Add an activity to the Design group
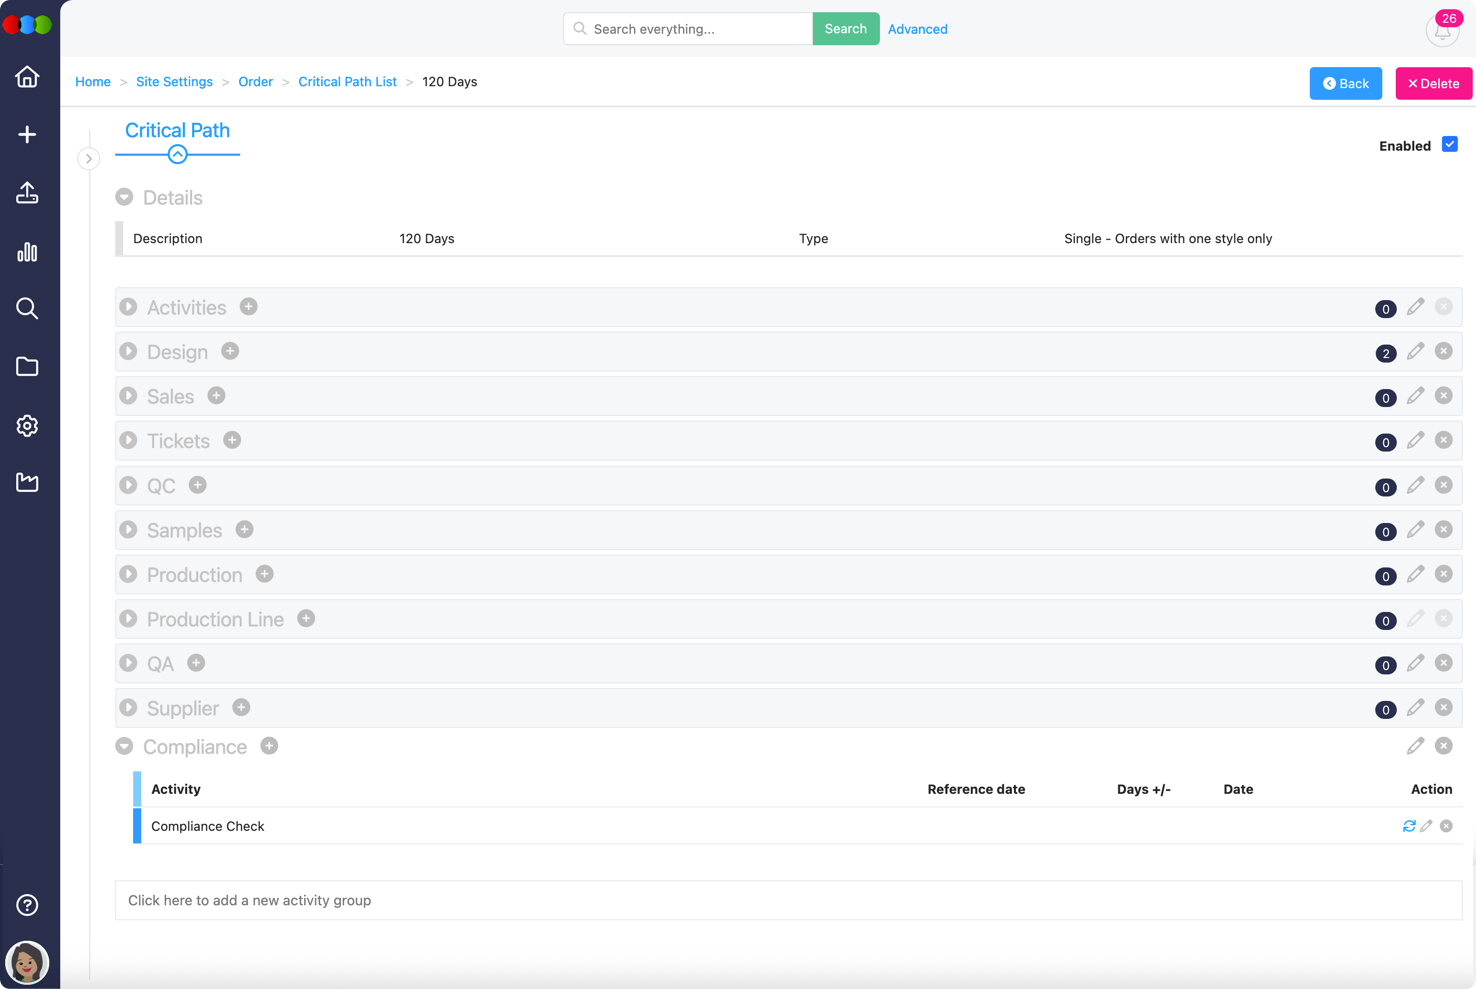The height and width of the screenshot is (989, 1476). point(230,351)
